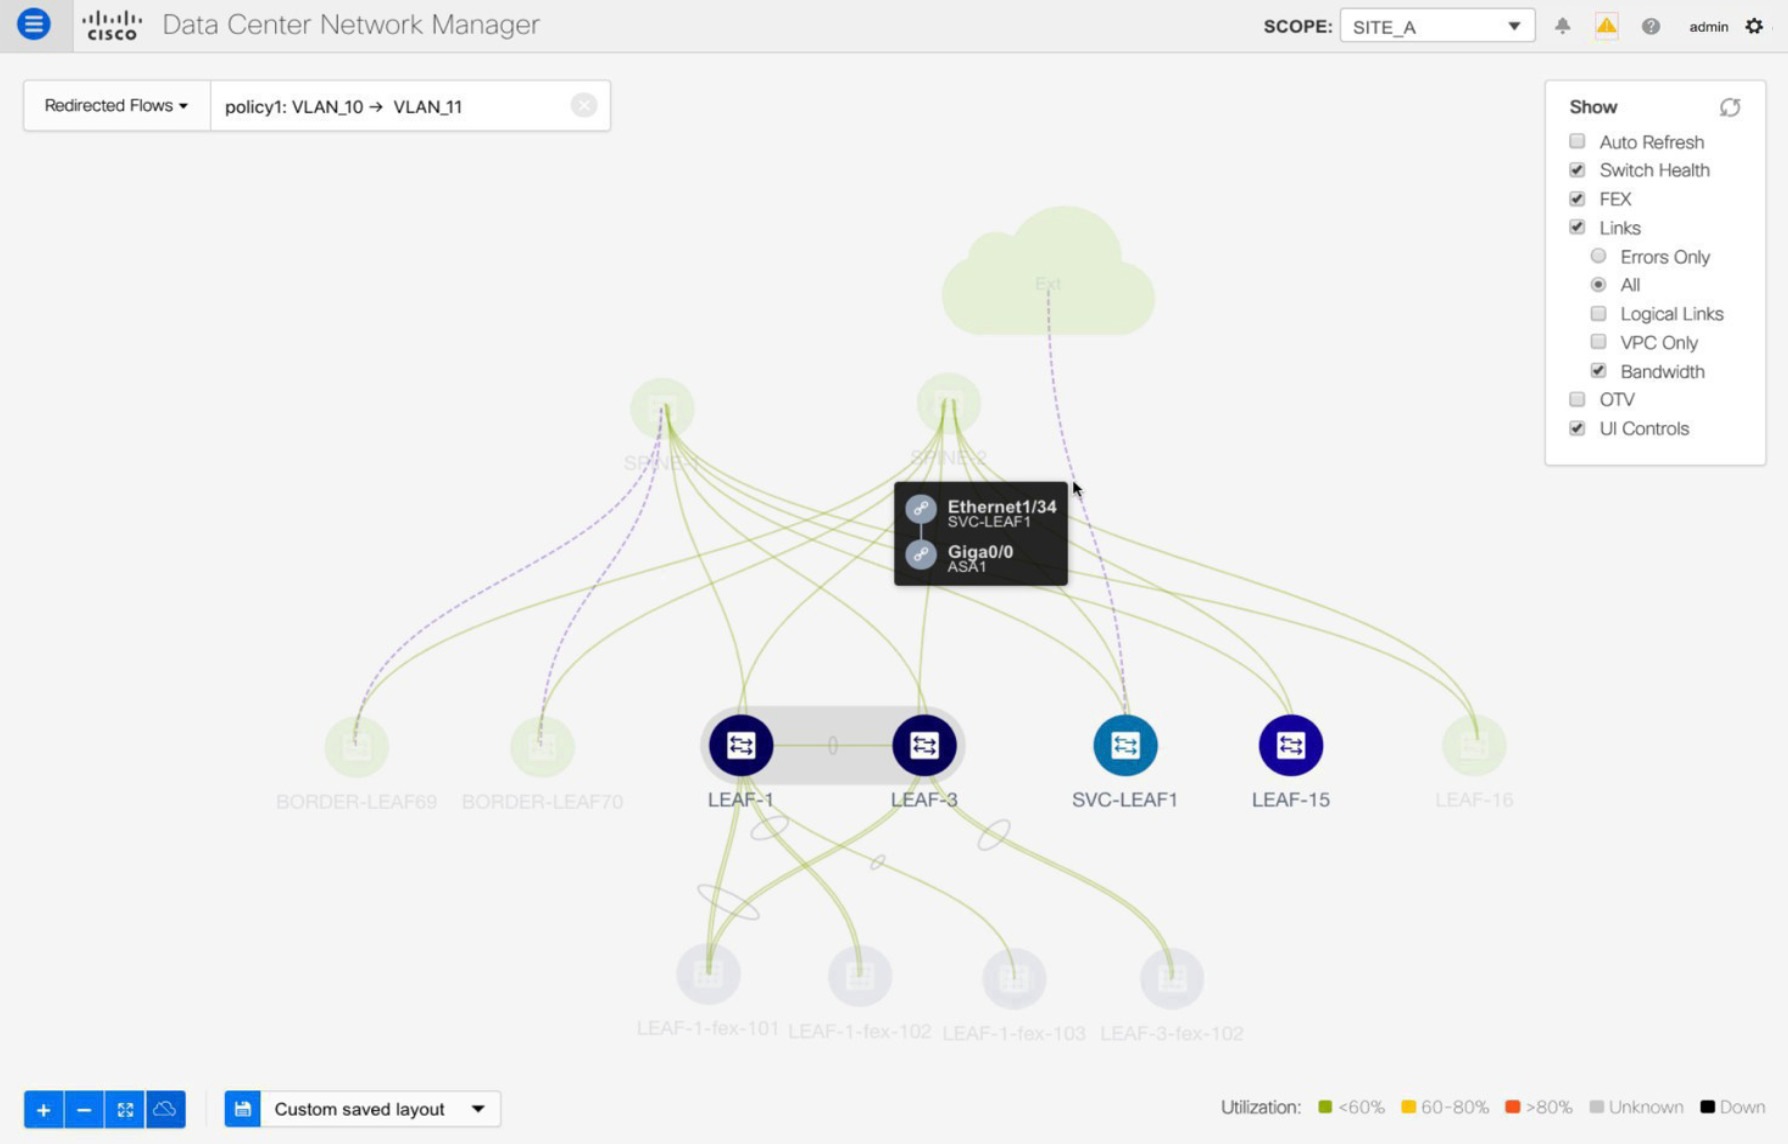Select the LEAF-1 switch node
Screen dimensions: 1788x1144
click(x=741, y=745)
